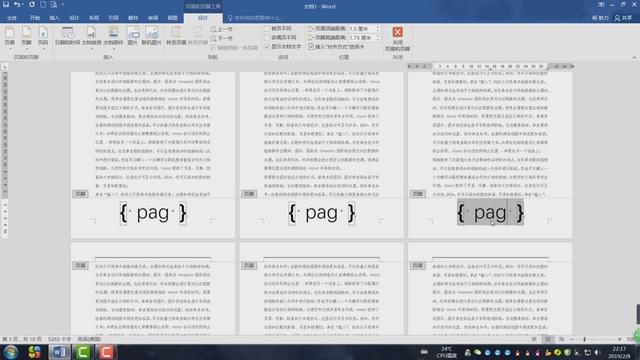Toggle Different Odd & Even Pages checkbox

pos(267,38)
